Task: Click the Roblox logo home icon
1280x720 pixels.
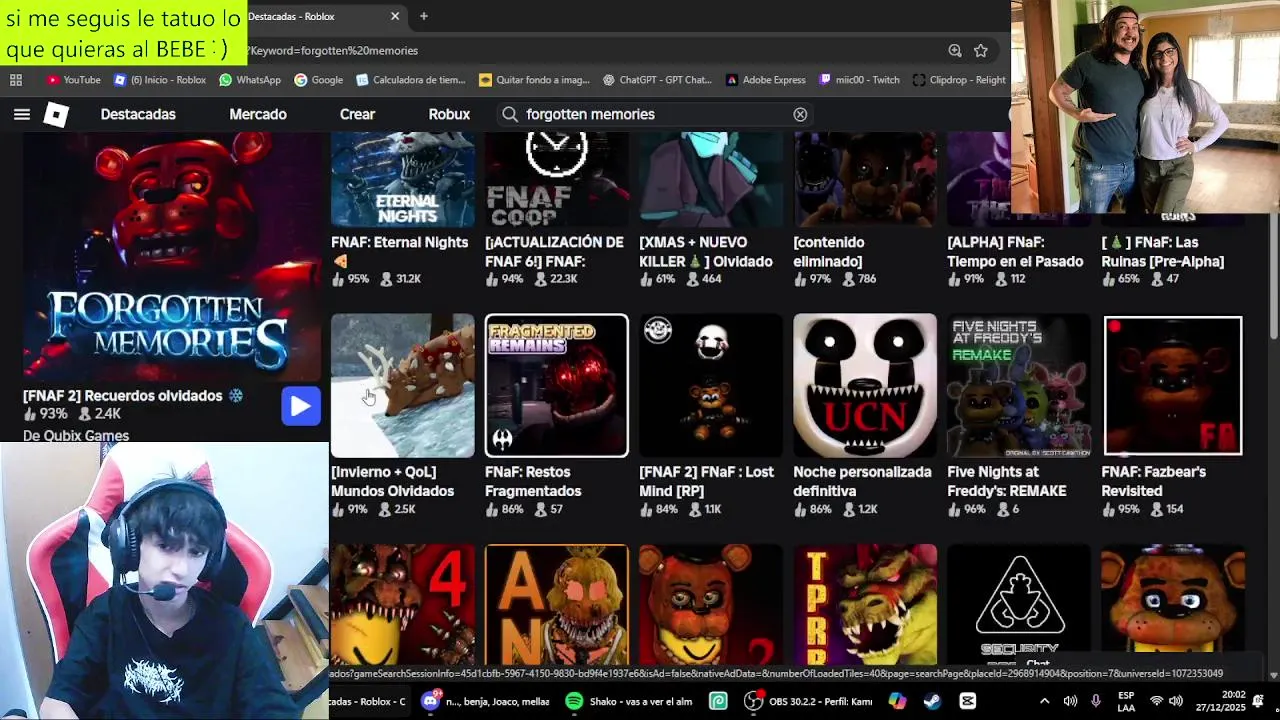Action: pyautogui.click(x=56, y=114)
